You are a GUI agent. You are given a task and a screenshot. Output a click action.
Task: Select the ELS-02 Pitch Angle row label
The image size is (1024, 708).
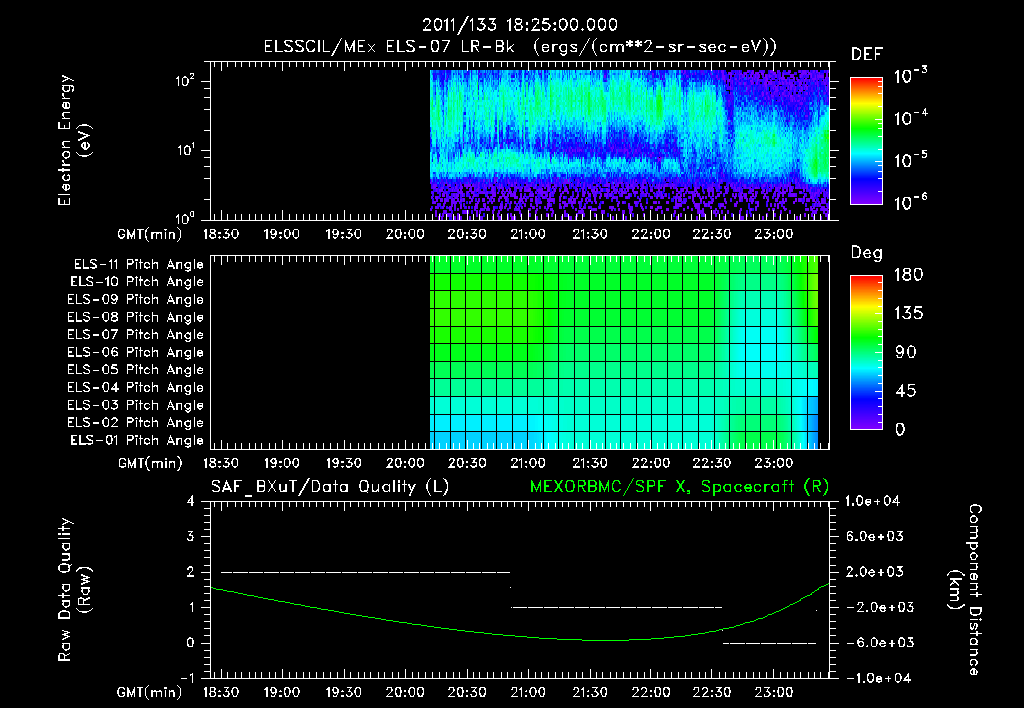(x=136, y=423)
